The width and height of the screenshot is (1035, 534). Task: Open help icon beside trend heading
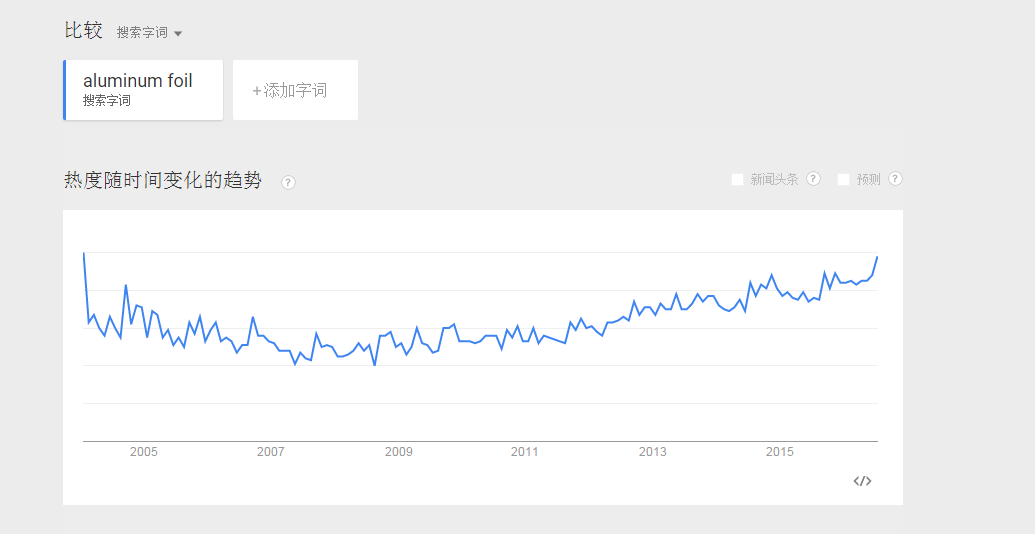288,183
